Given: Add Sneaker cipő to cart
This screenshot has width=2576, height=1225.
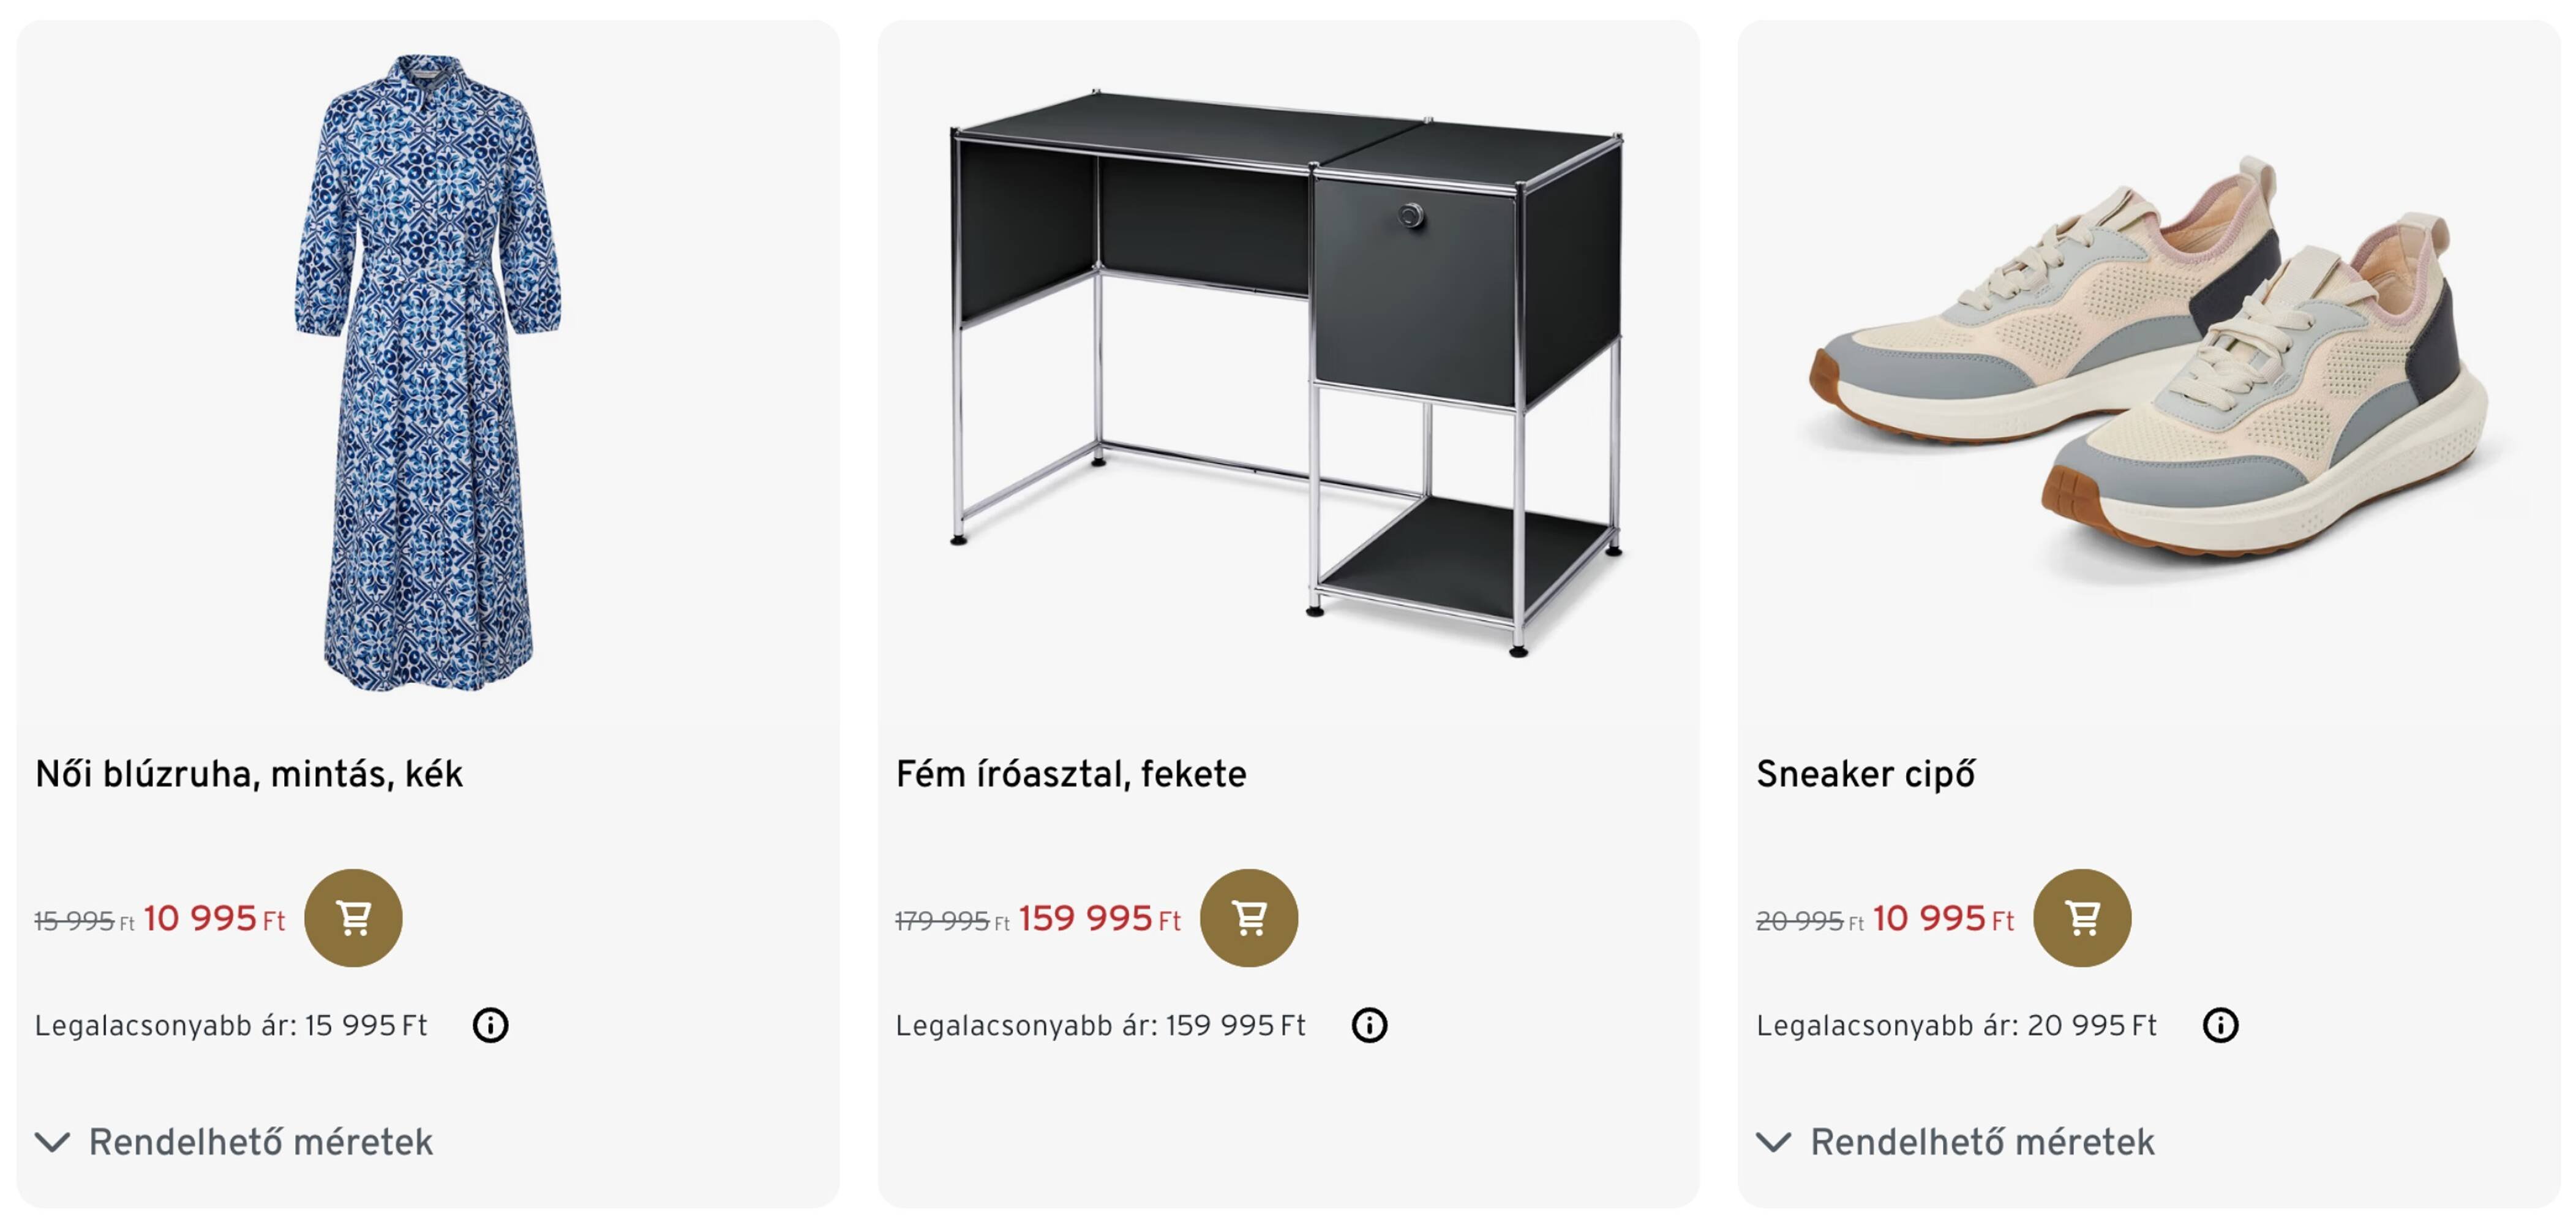Looking at the screenshot, I should (2082, 917).
